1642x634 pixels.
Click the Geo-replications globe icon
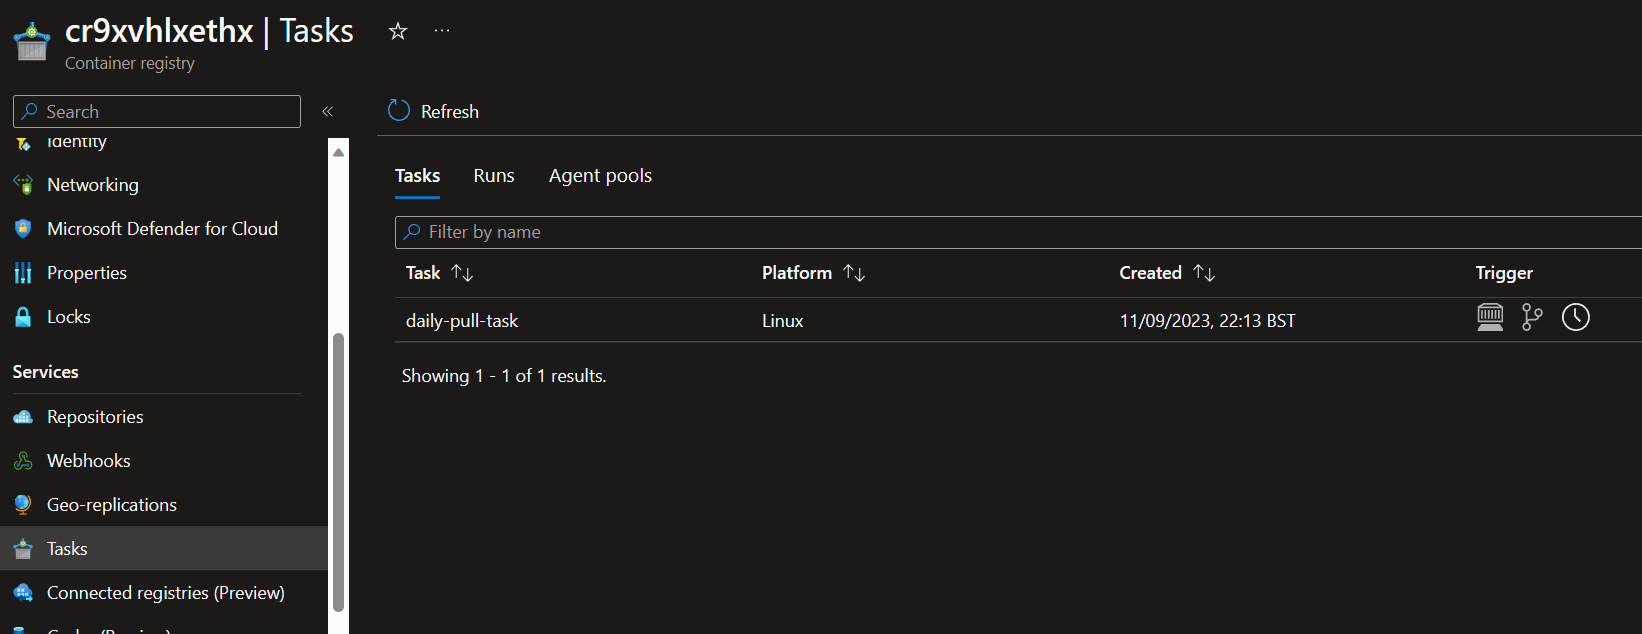click(22, 504)
